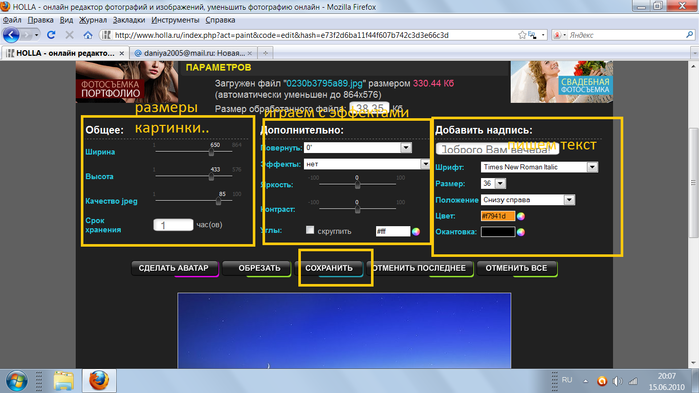Go to Firefox home page icon
699x393 pixels.
pos(88,35)
